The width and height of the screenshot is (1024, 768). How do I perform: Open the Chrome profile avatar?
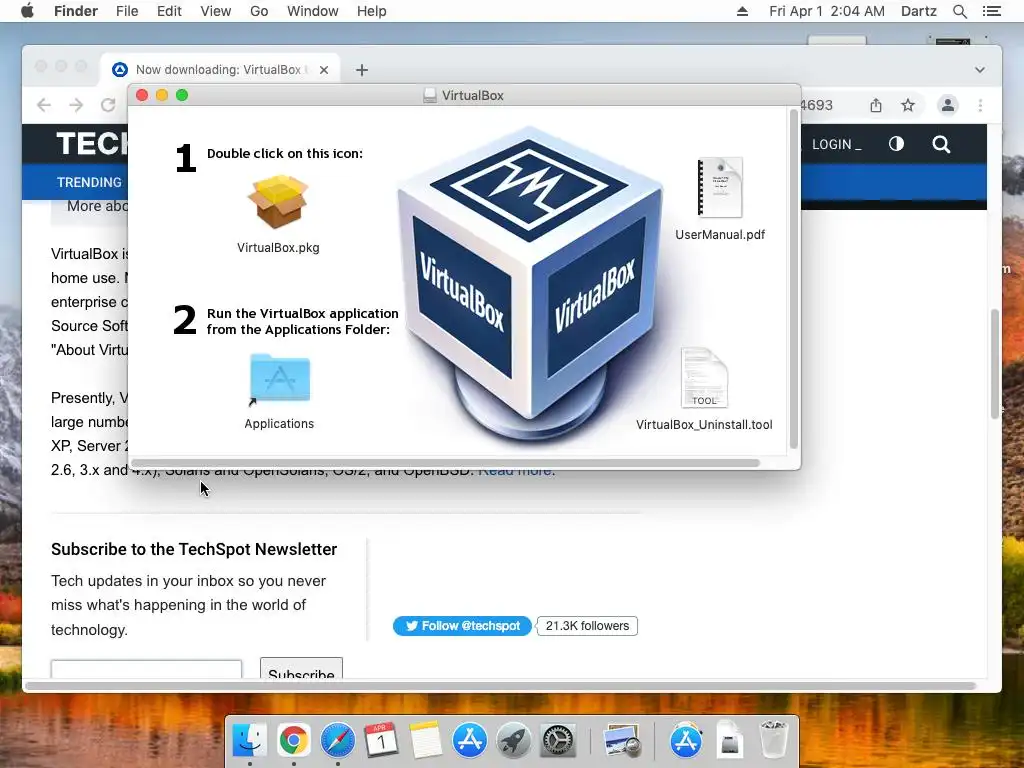(x=948, y=105)
